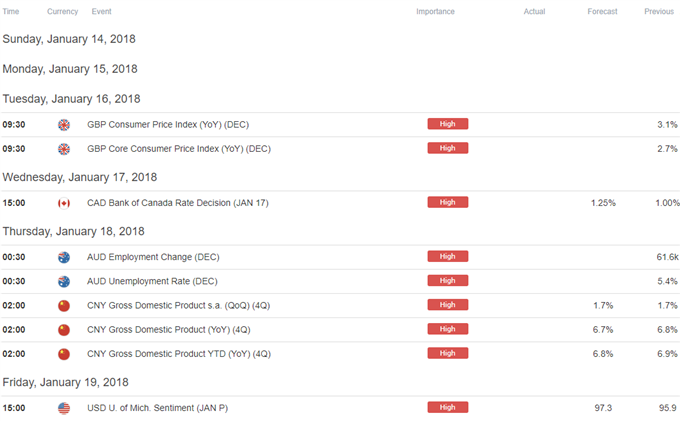680x421 pixels.
Task: Open CNY Gross Domestic Product YTD (YoY) event
Action: click(x=179, y=354)
